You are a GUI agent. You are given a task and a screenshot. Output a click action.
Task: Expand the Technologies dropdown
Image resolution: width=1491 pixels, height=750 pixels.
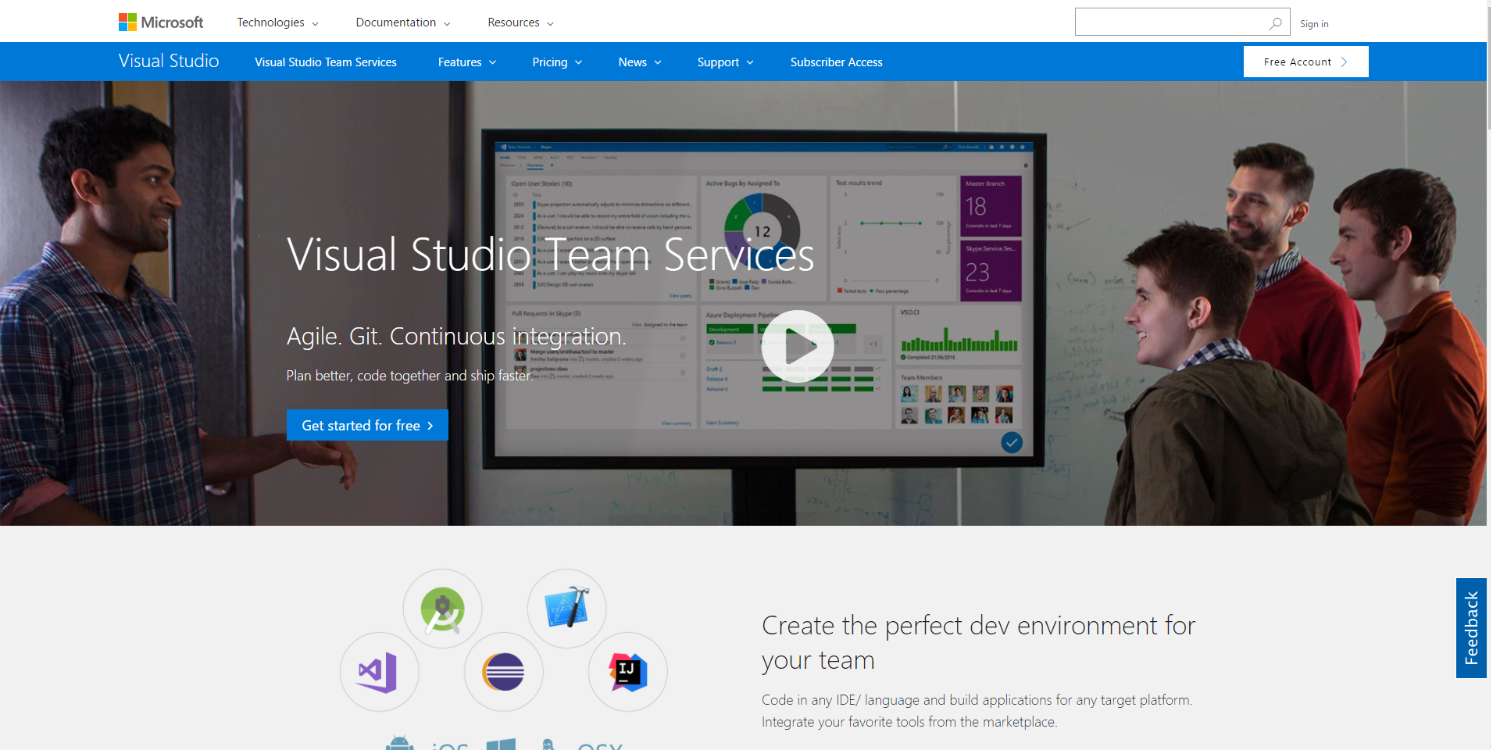278,22
